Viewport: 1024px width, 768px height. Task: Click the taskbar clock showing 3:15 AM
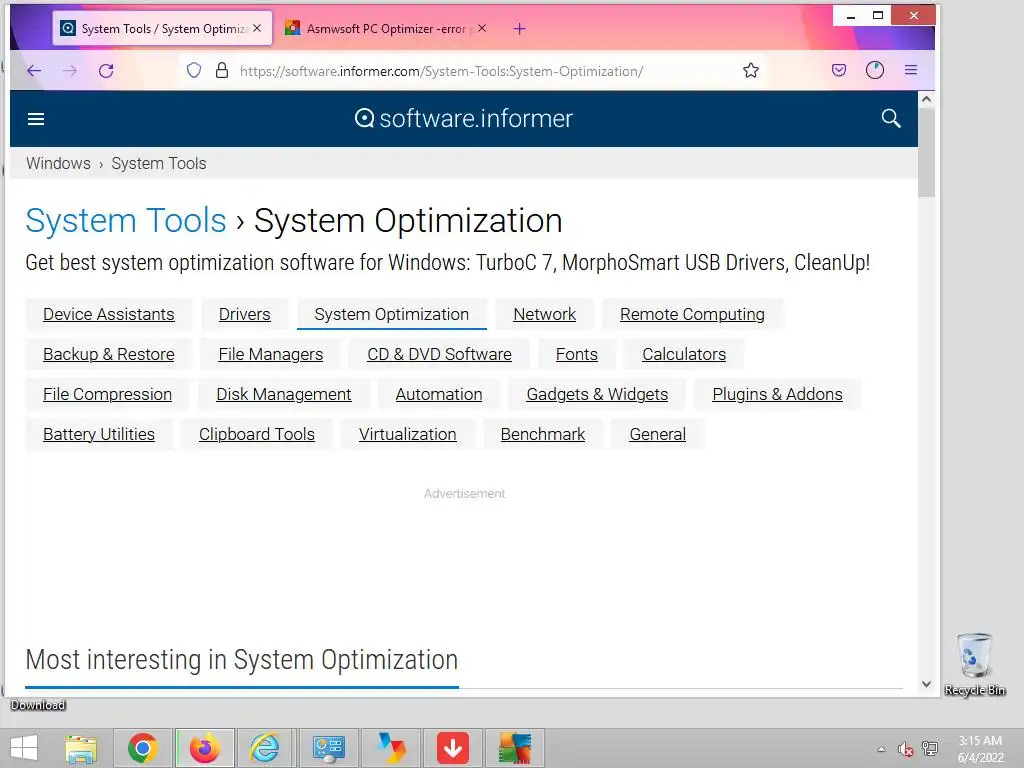(980, 749)
